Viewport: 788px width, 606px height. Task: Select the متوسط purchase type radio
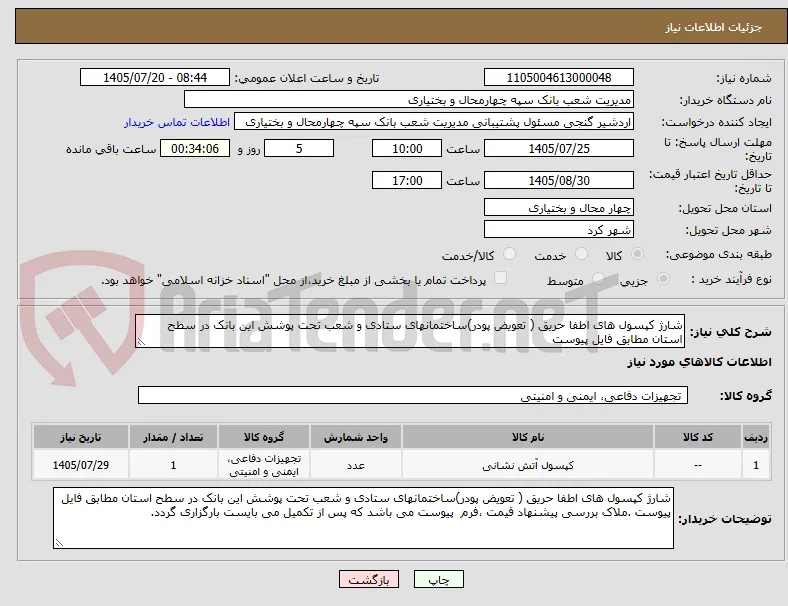[598, 278]
